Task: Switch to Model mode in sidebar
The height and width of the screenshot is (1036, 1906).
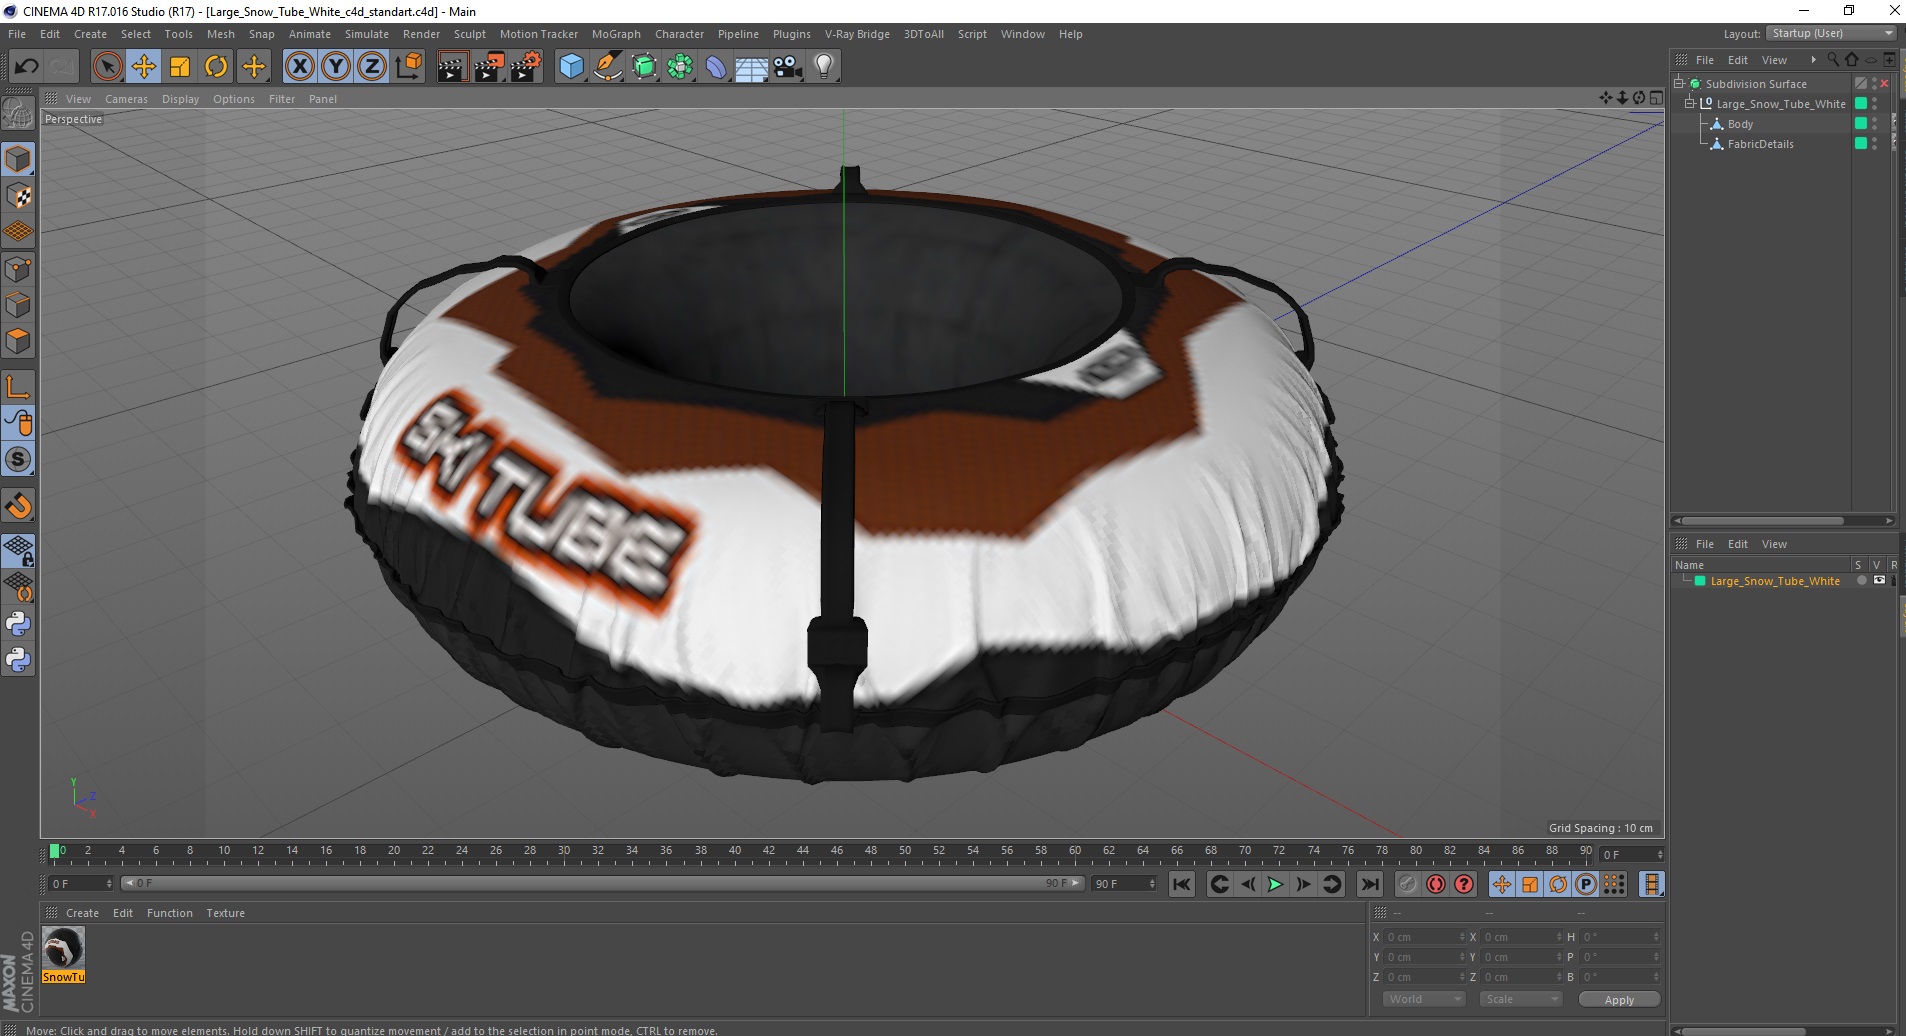Action: (x=18, y=160)
